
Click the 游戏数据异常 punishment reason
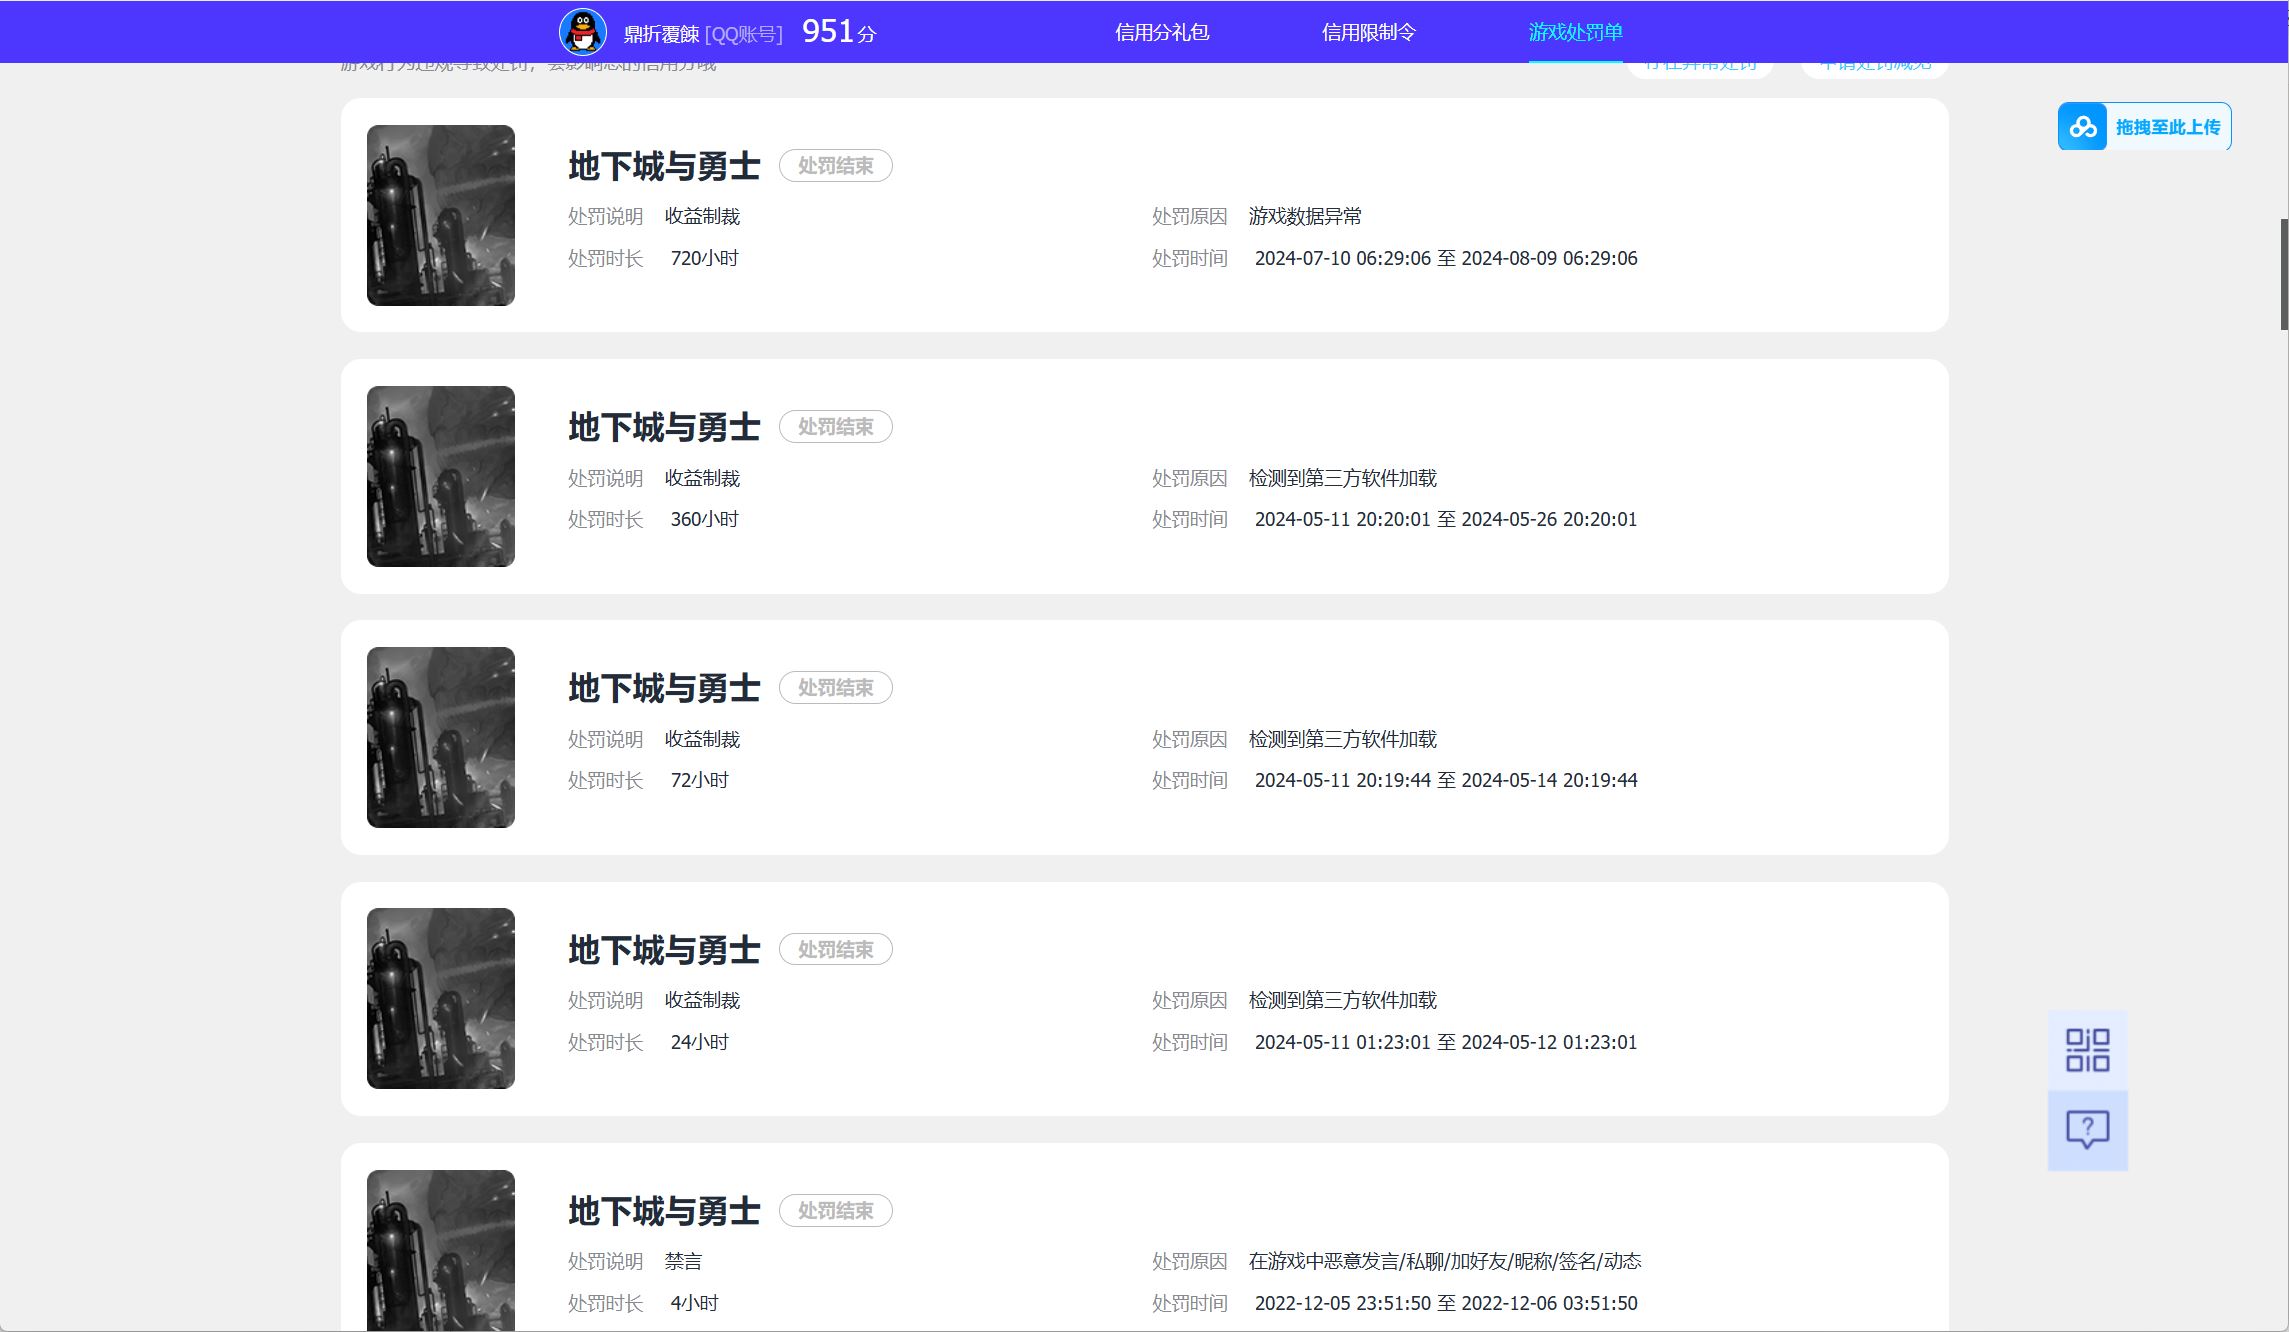point(1306,216)
